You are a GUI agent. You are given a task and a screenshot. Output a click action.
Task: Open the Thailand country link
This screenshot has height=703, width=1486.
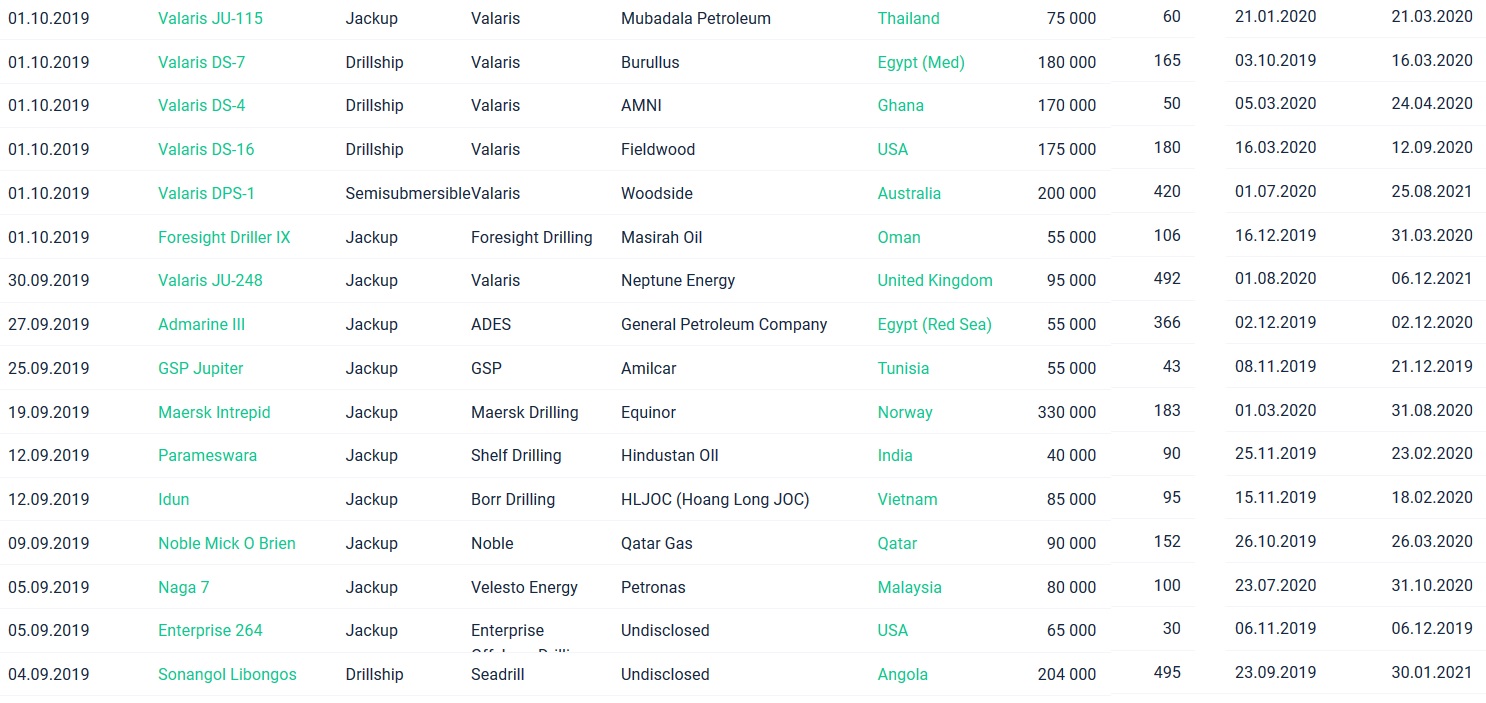pos(908,18)
